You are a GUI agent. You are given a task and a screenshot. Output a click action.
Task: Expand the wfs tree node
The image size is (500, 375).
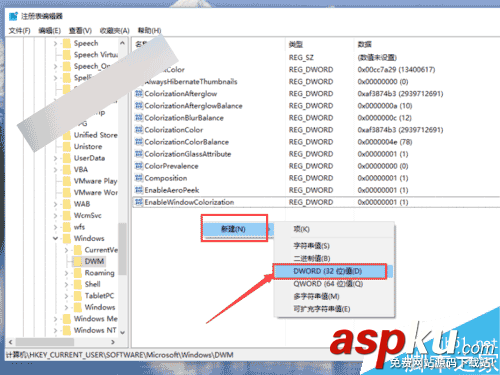[56, 227]
